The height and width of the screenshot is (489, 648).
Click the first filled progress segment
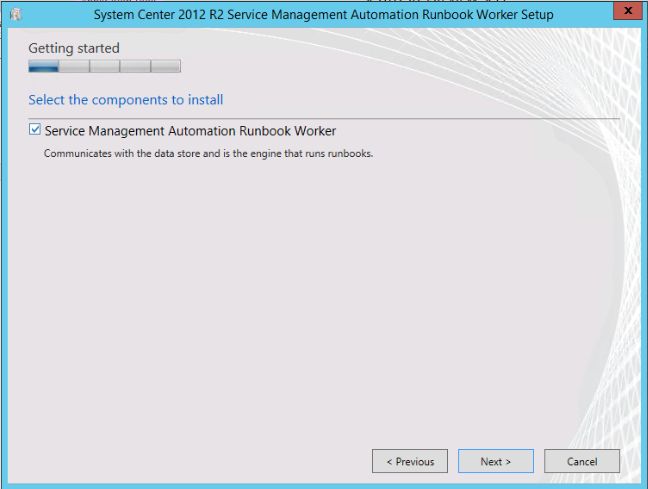[x=44, y=67]
